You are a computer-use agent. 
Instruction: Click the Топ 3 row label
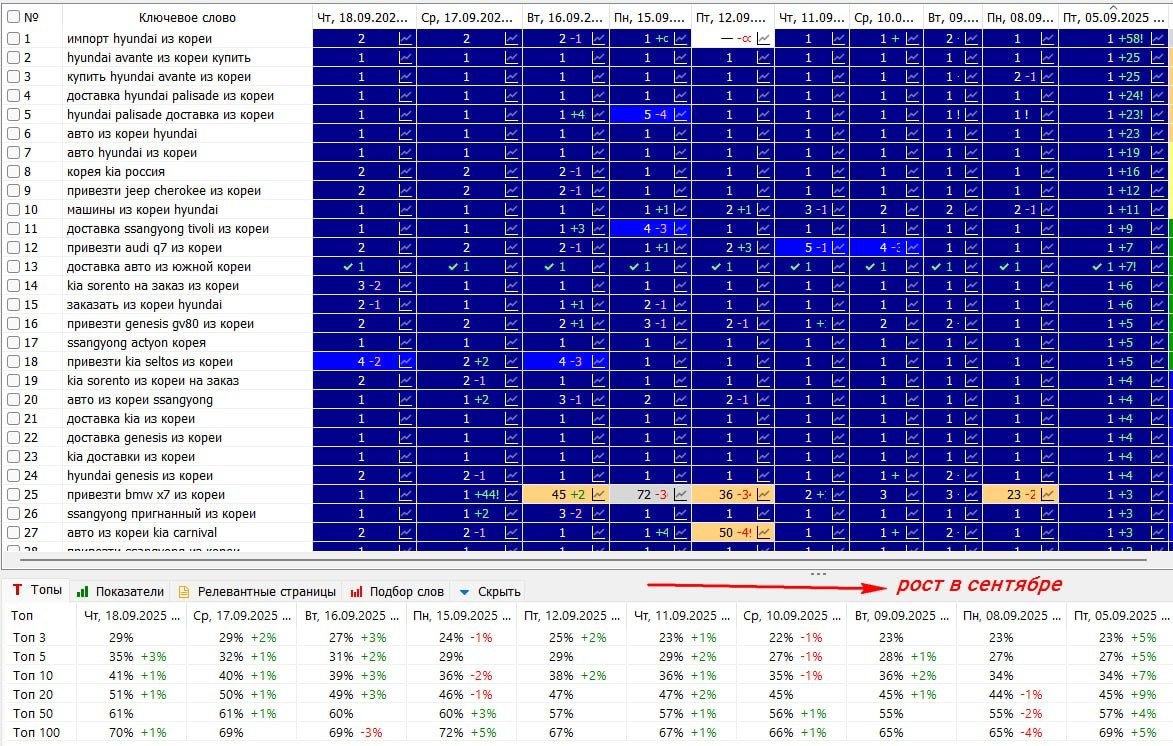(28, 638)
